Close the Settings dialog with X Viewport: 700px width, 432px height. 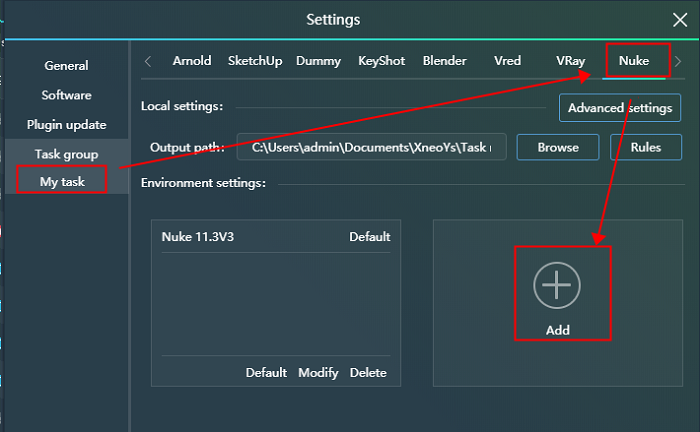(x=680, y=19)
